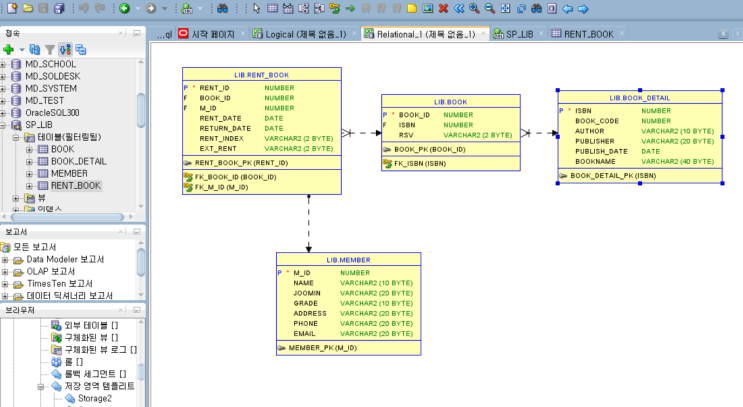Screen dimensions: 743x407
Task: Click the Fit Screen icon
Action: tap(506, 8)
